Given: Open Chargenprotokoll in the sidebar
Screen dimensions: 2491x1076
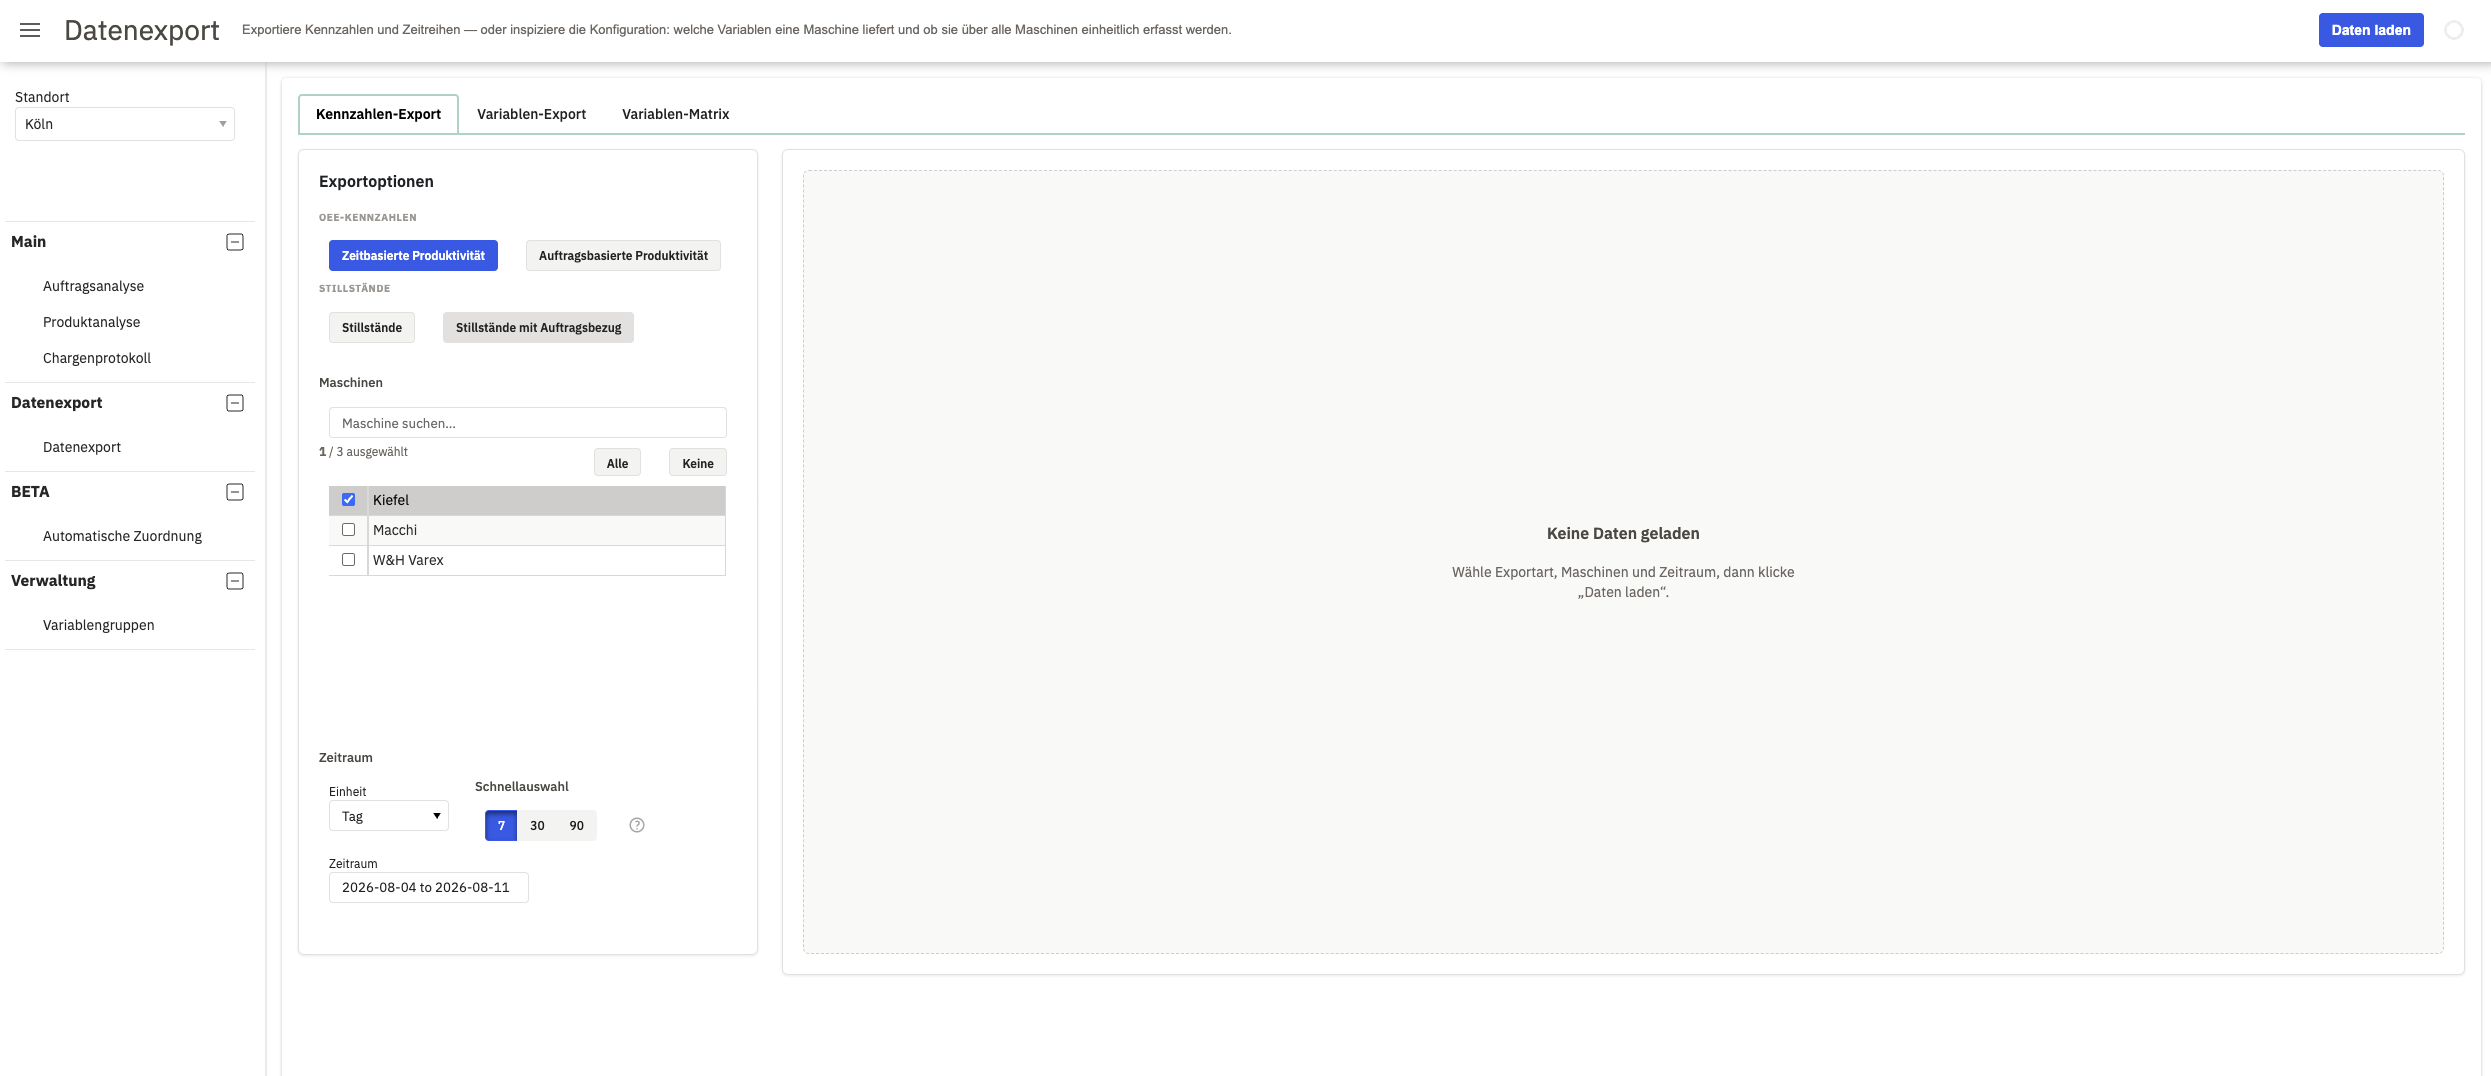Looking at the screenshot, I should coord(97,358).
